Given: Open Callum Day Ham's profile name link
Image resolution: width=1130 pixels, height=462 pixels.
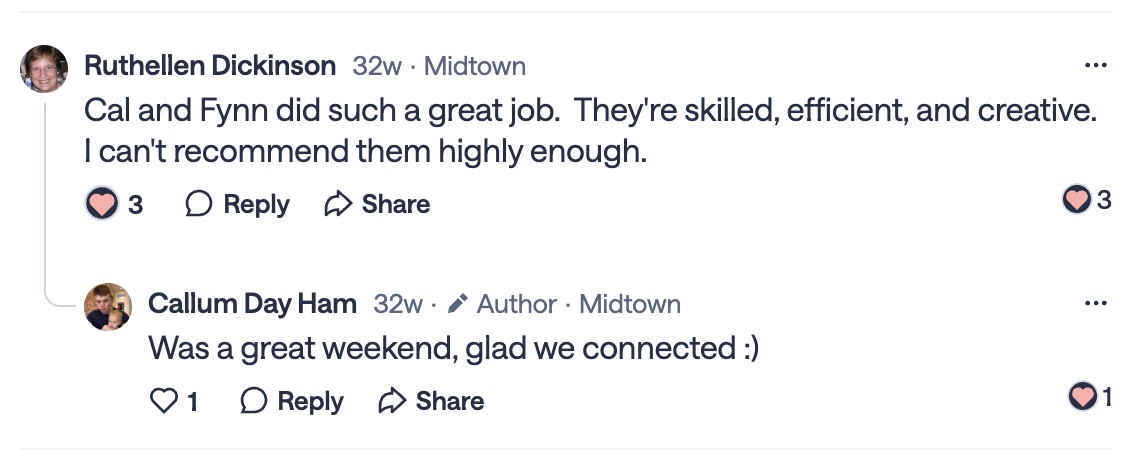Looking at the screenshot, I should (252, 303).
